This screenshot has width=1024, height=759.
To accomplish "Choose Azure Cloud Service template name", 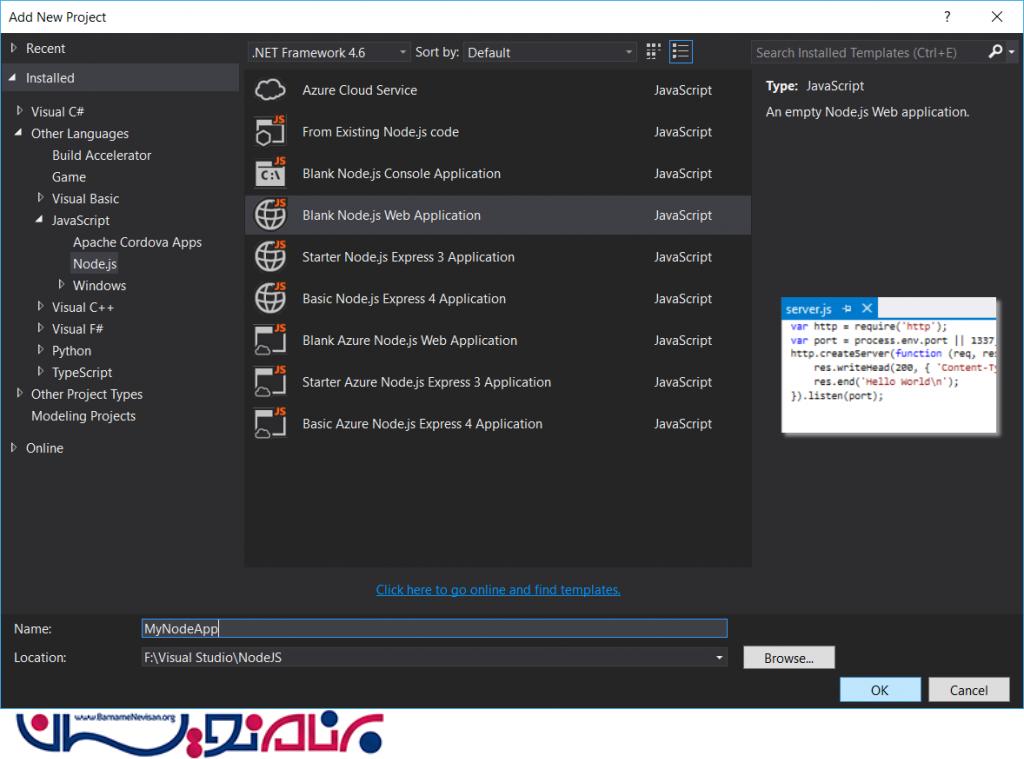I will (x=359, y=90).
